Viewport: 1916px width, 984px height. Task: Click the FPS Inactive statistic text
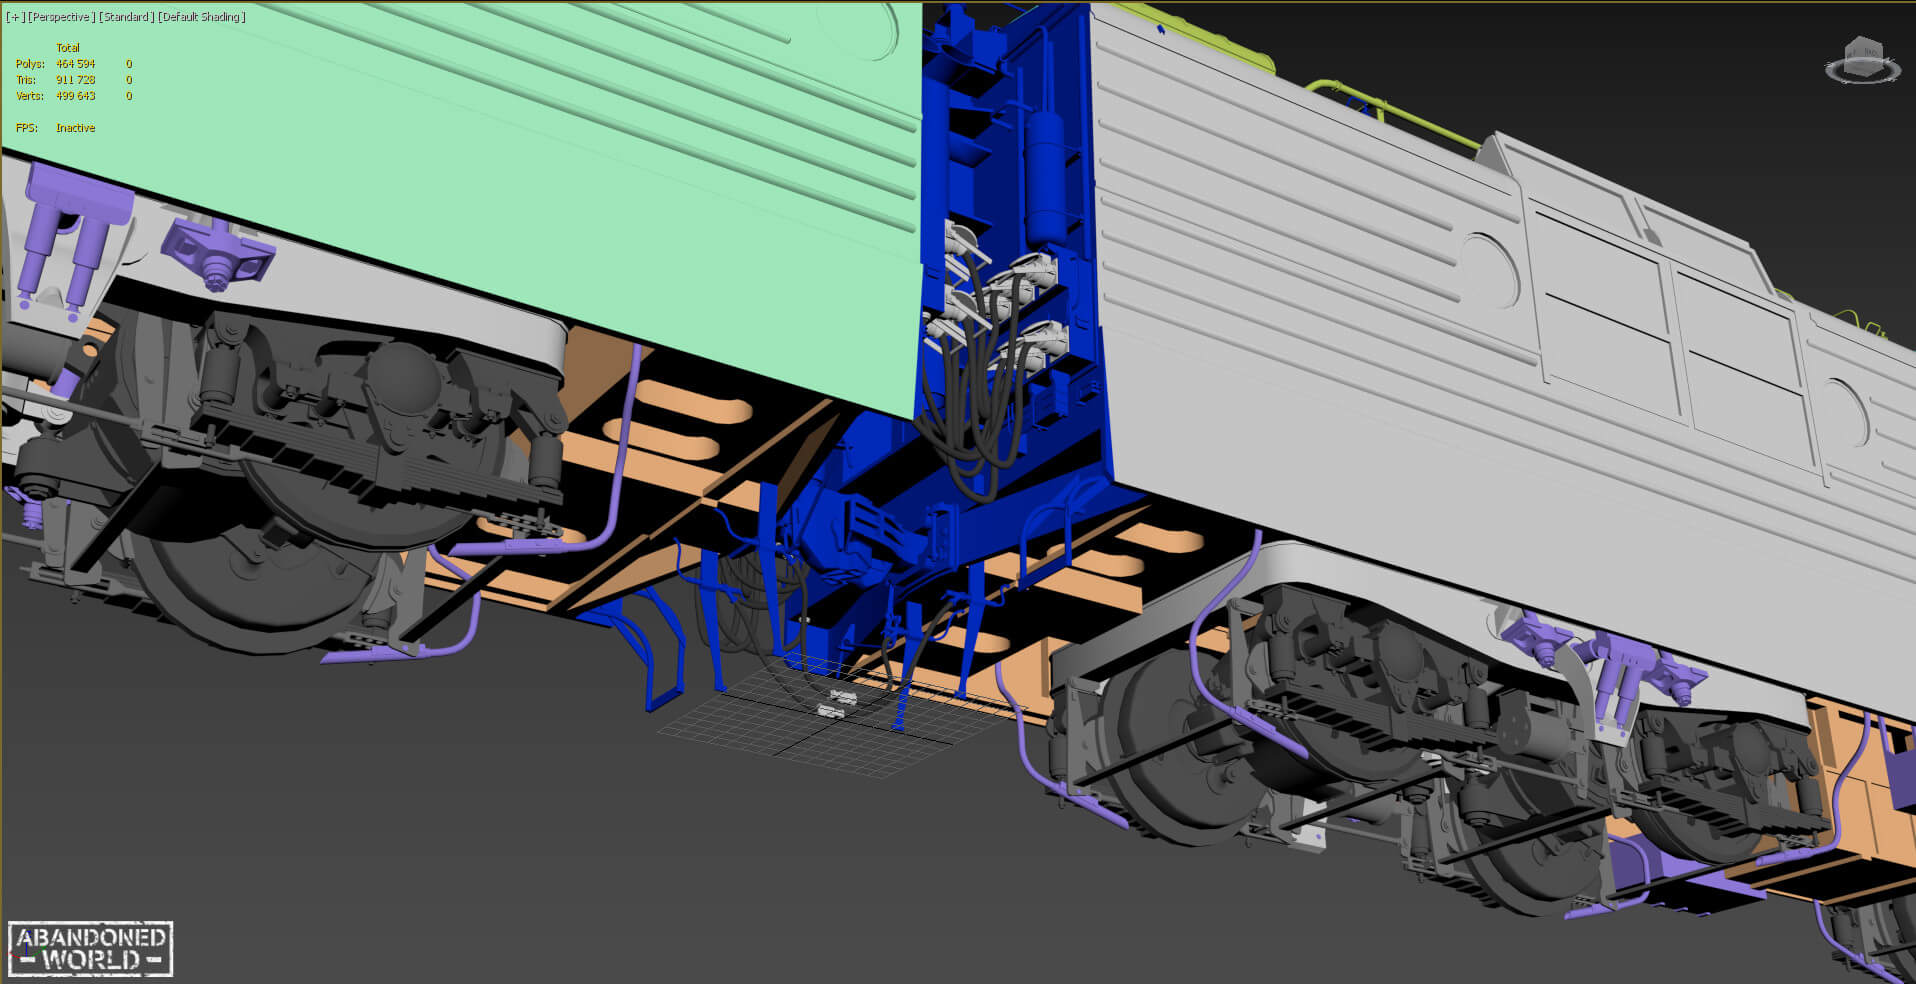coord(75,128)
